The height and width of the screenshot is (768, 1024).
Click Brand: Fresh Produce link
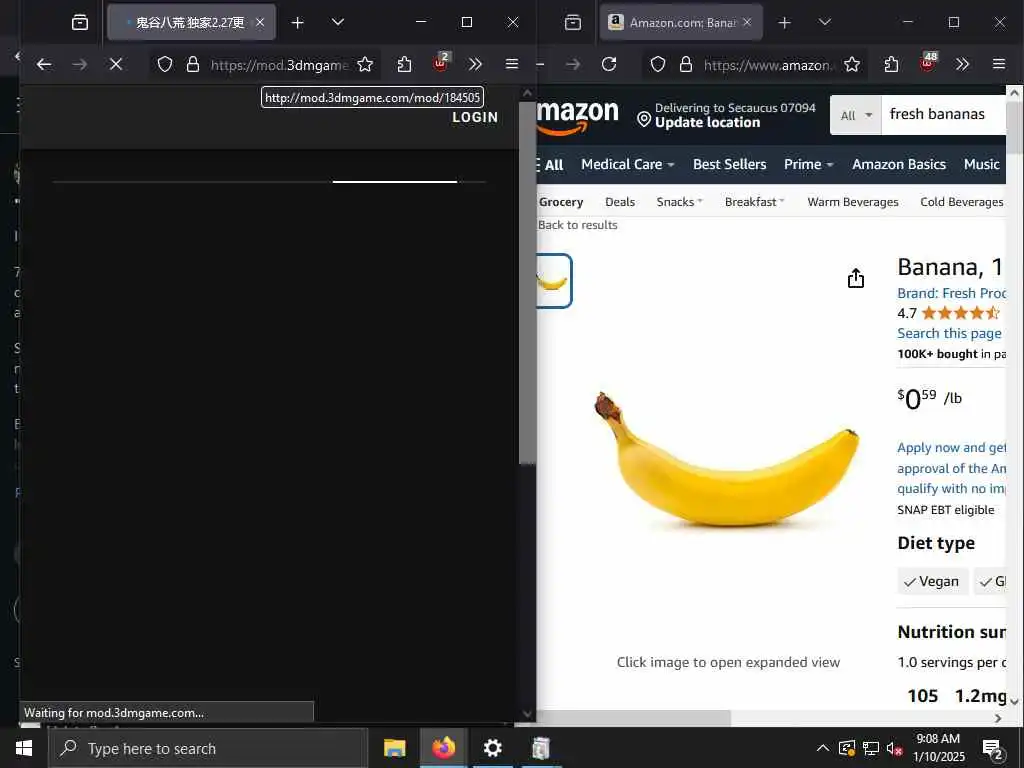click(x=951, y=293)
